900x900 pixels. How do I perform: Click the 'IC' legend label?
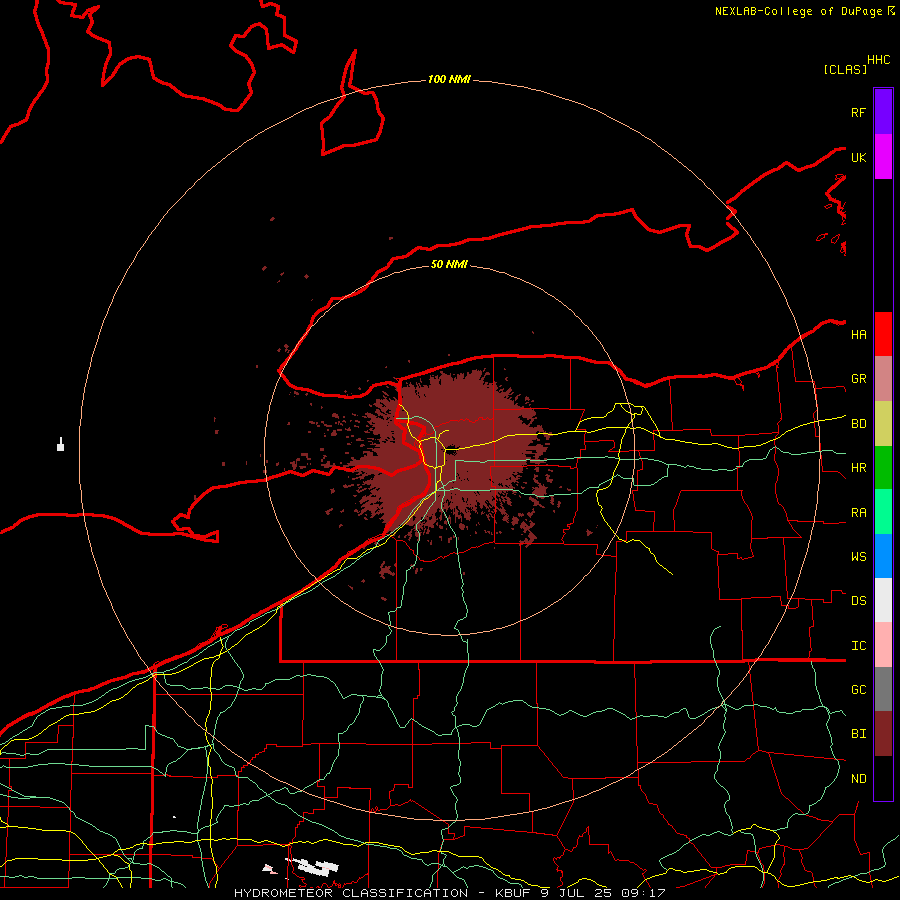point(859,646)
